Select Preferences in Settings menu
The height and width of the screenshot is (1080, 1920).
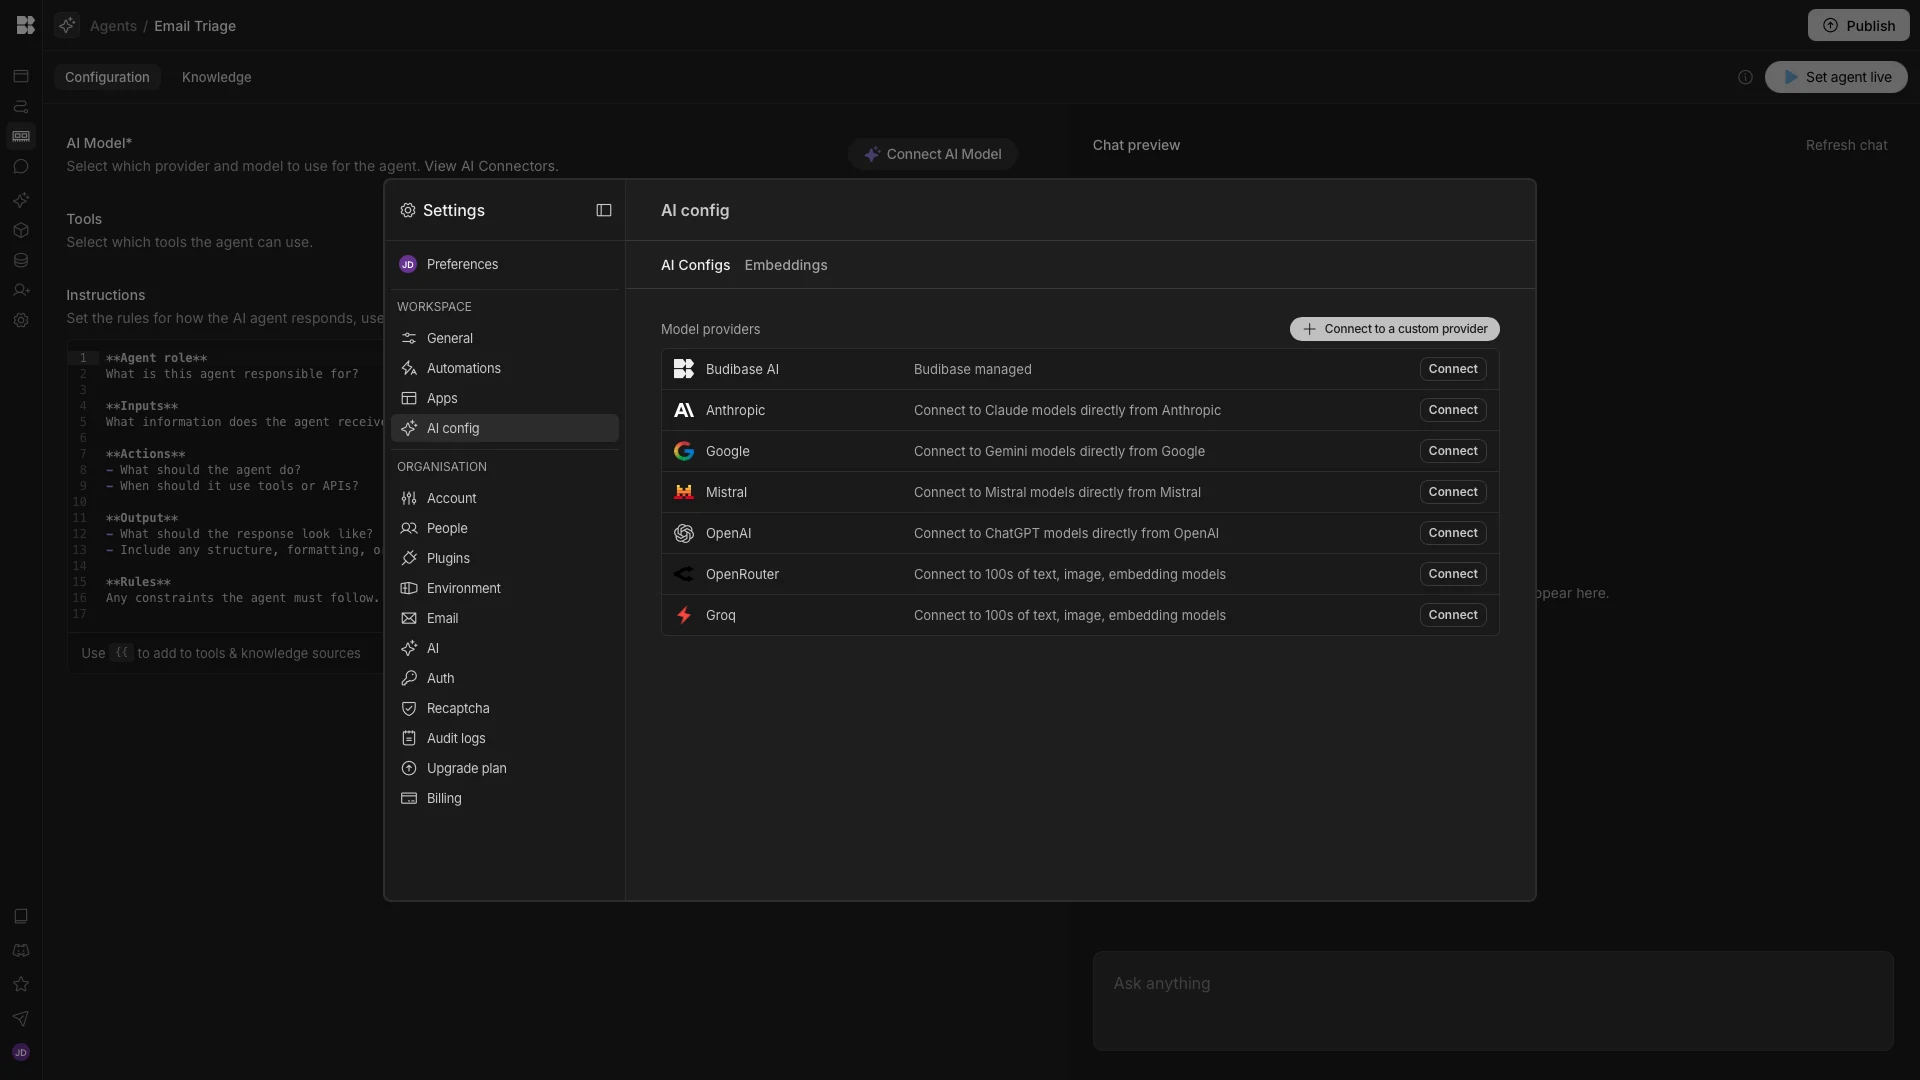click(x=461, y=264)
